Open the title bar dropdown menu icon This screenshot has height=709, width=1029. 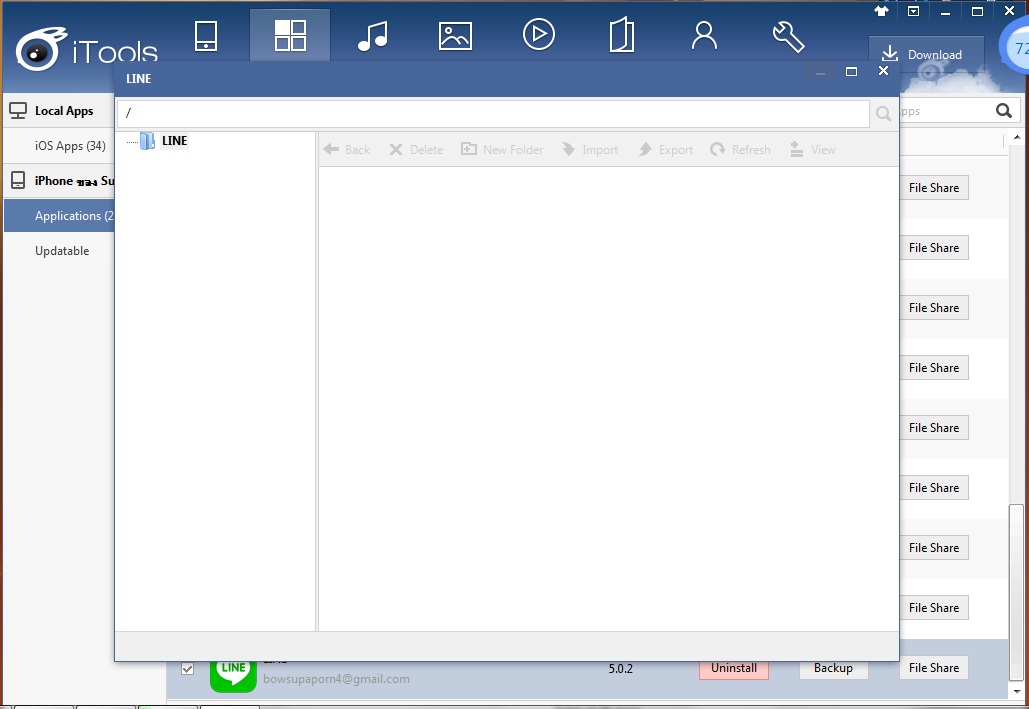click(914, 11)
